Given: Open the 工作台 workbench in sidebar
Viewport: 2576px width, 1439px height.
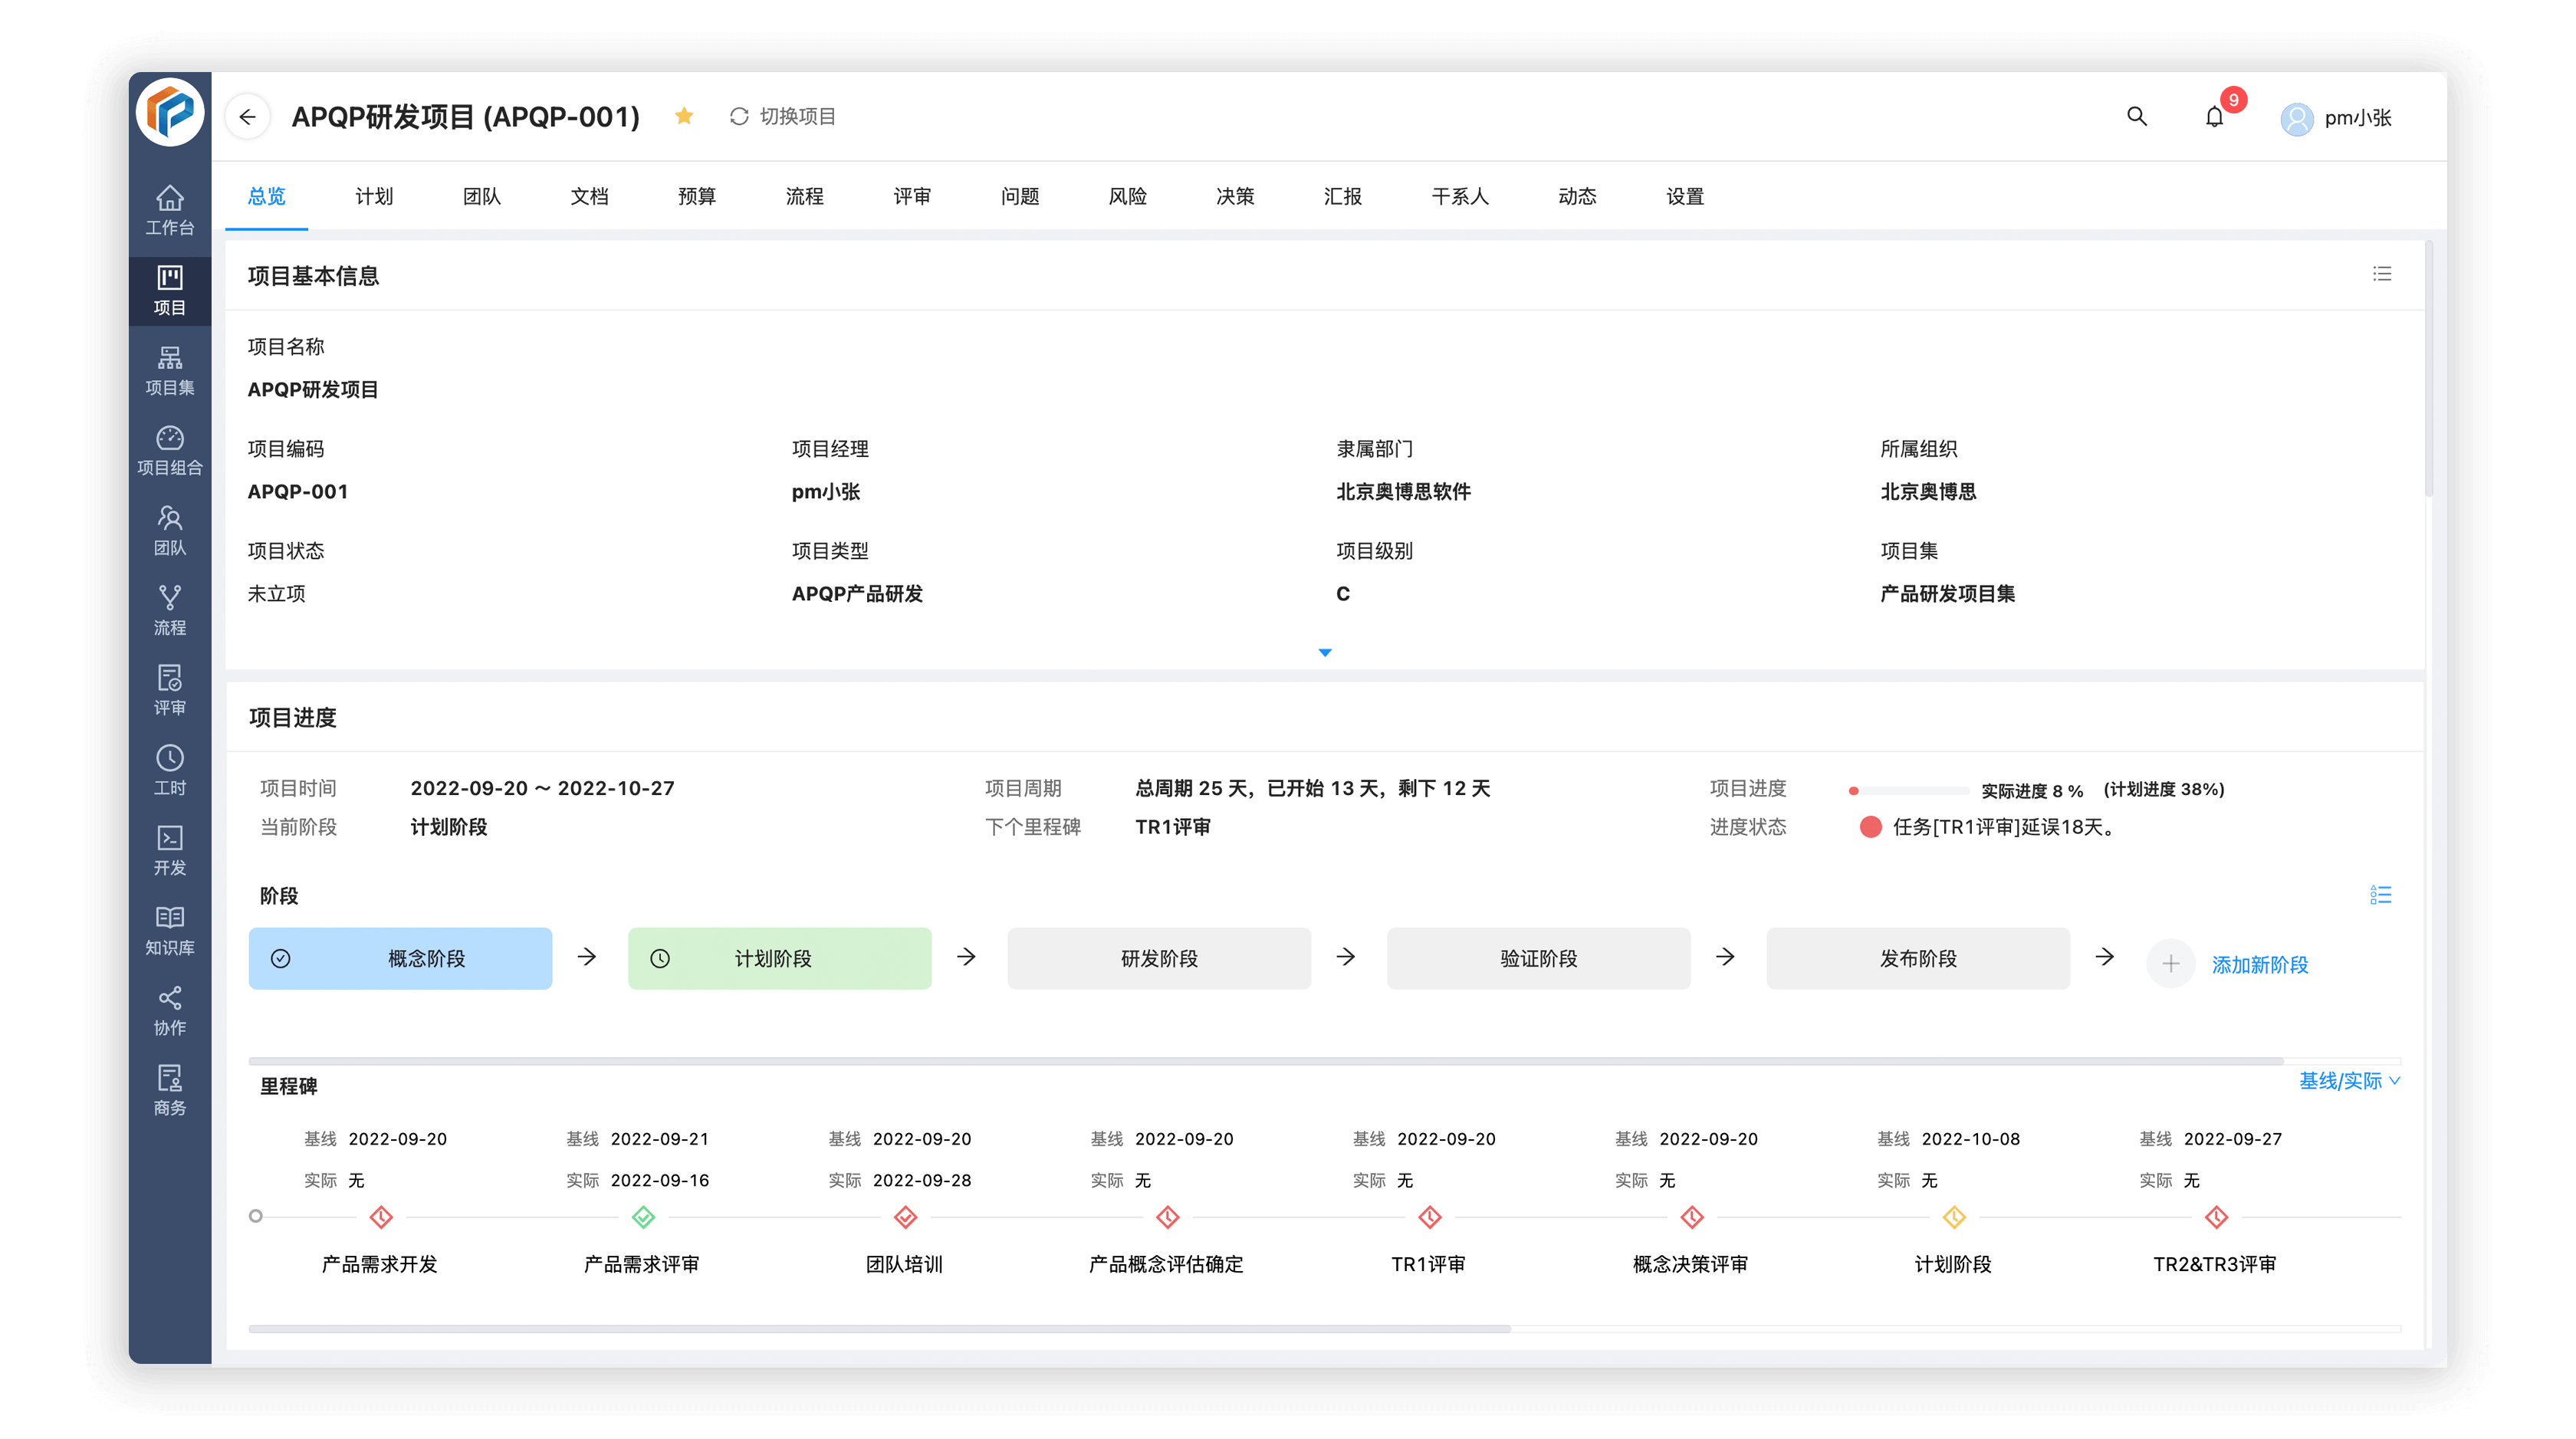Looking at the screenshot, I should [169, 211].
